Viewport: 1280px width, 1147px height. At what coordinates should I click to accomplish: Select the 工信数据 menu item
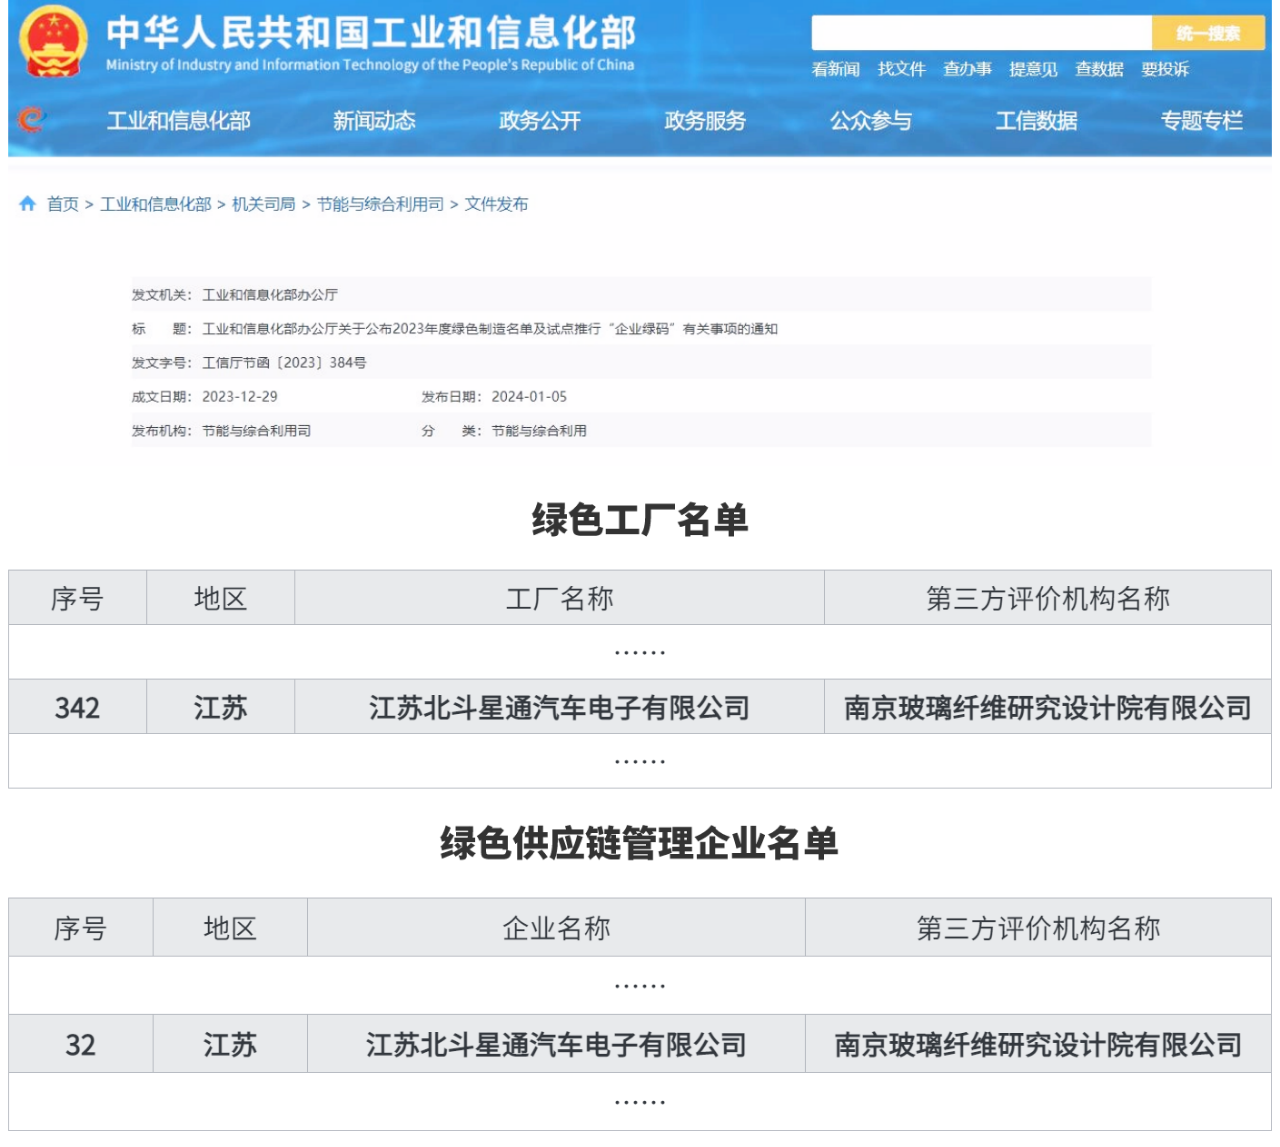[1036, 121]
